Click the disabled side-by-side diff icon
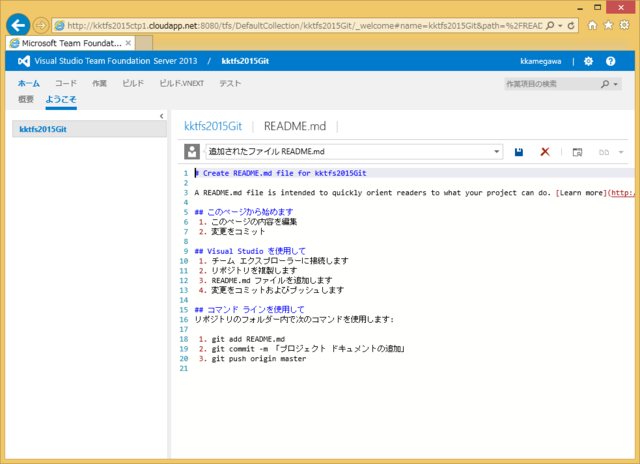The height and width of the screenshot is (464, 640). point(604,152)
